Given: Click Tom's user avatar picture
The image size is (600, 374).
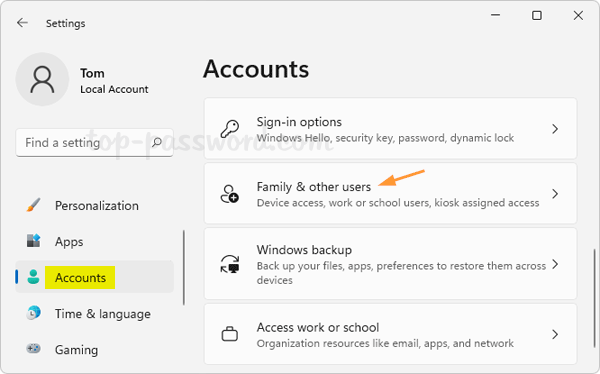Looking at the screenshot, I should point(42,79).
